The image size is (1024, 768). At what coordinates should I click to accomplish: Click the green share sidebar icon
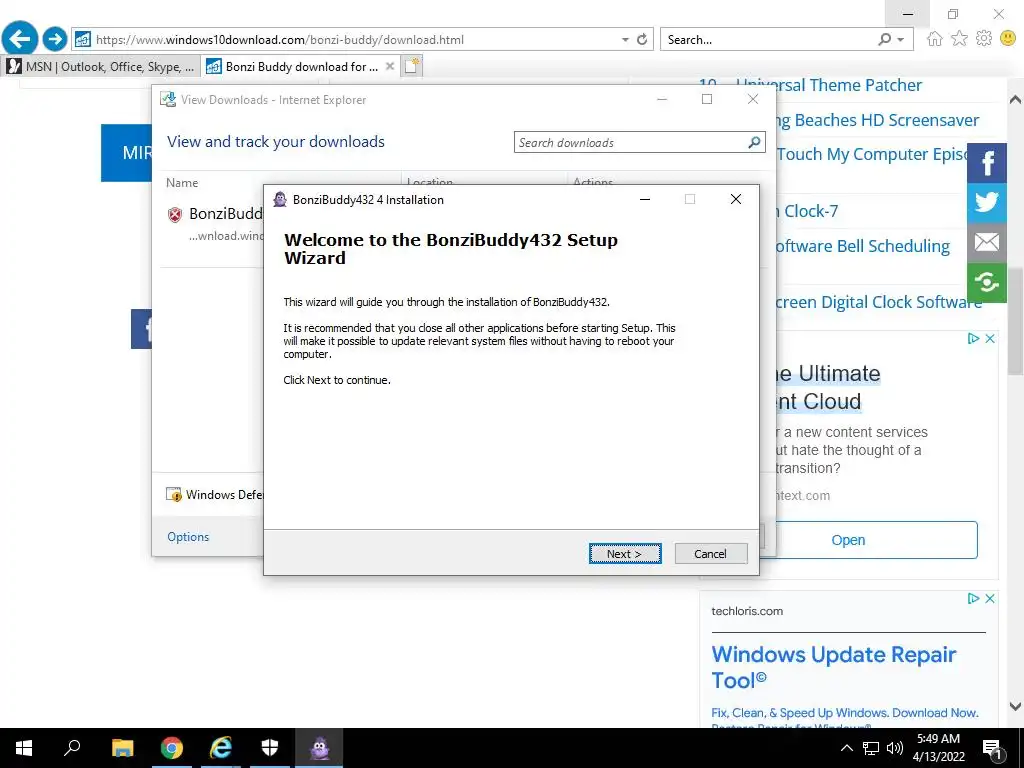click(987, 283)
